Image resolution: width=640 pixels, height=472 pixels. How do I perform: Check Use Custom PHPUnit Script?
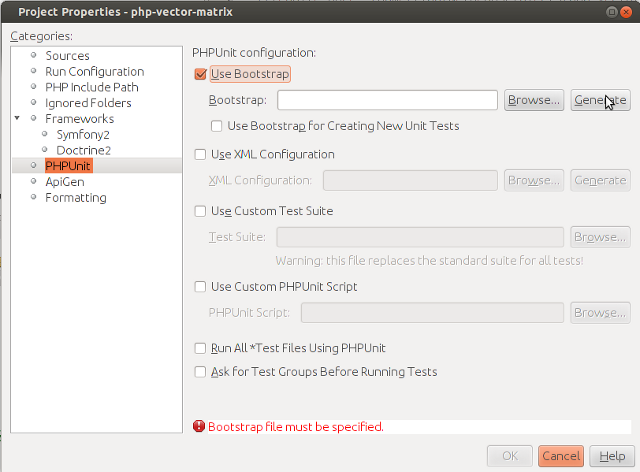click(200, 287)
